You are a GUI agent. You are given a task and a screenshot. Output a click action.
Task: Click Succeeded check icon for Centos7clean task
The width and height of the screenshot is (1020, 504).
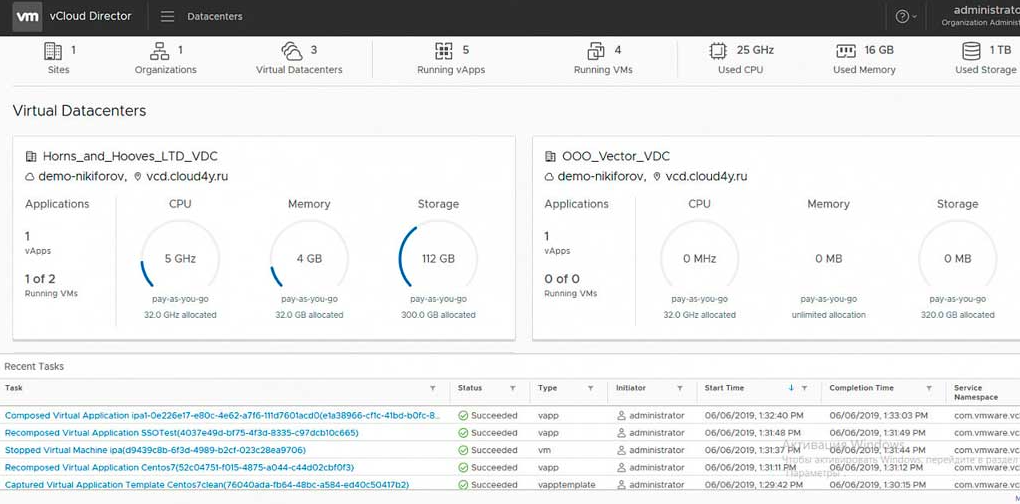tap(463, 484)
